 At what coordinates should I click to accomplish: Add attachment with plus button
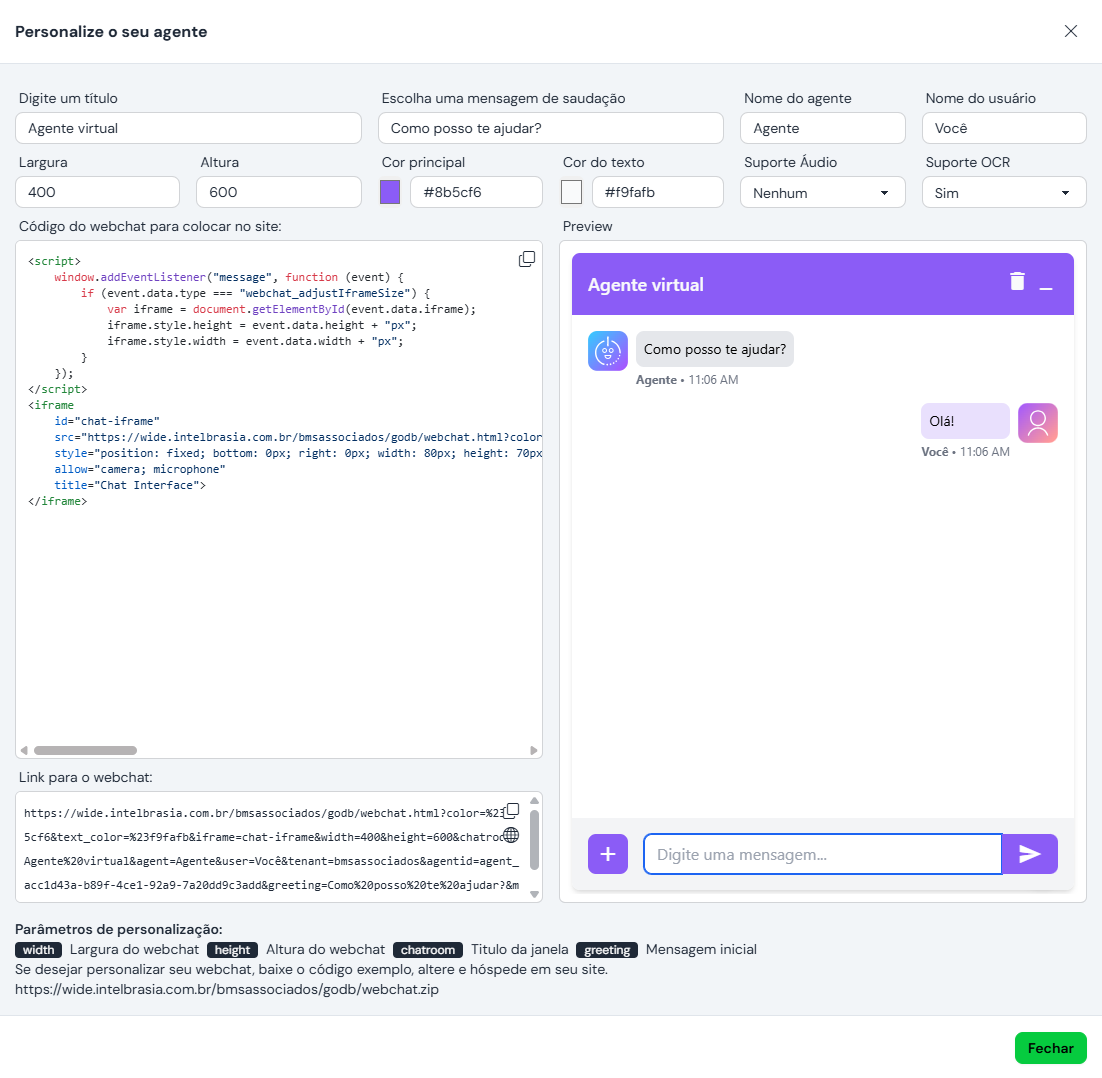pyautogui.click(x=608, y=854)
